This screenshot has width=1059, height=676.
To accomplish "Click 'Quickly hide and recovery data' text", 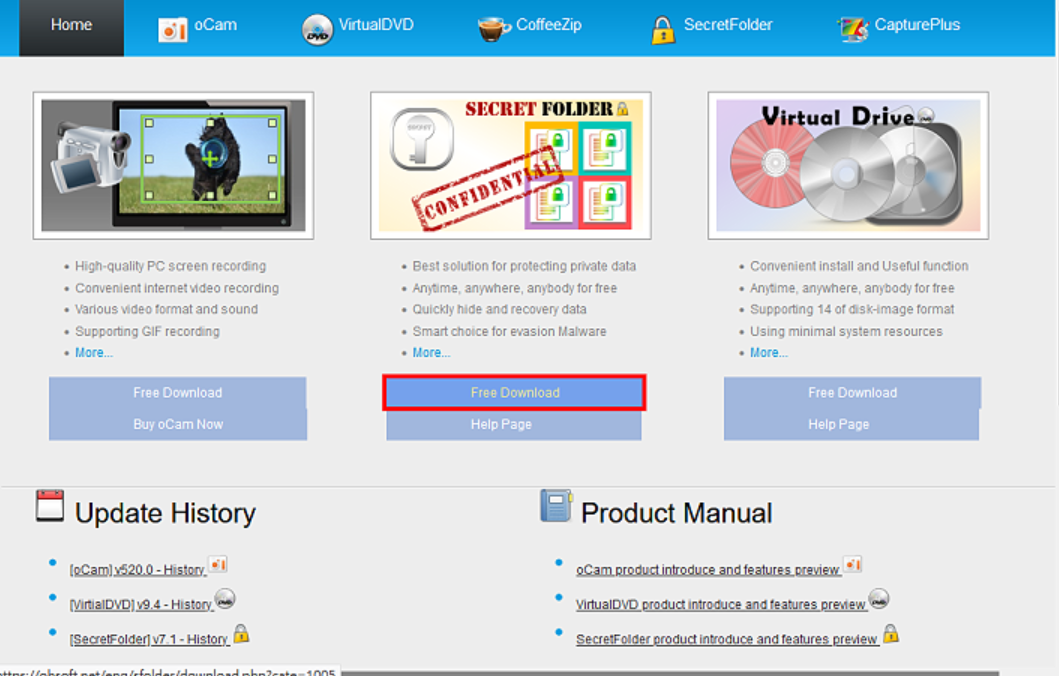I will [x=500, y=309].
